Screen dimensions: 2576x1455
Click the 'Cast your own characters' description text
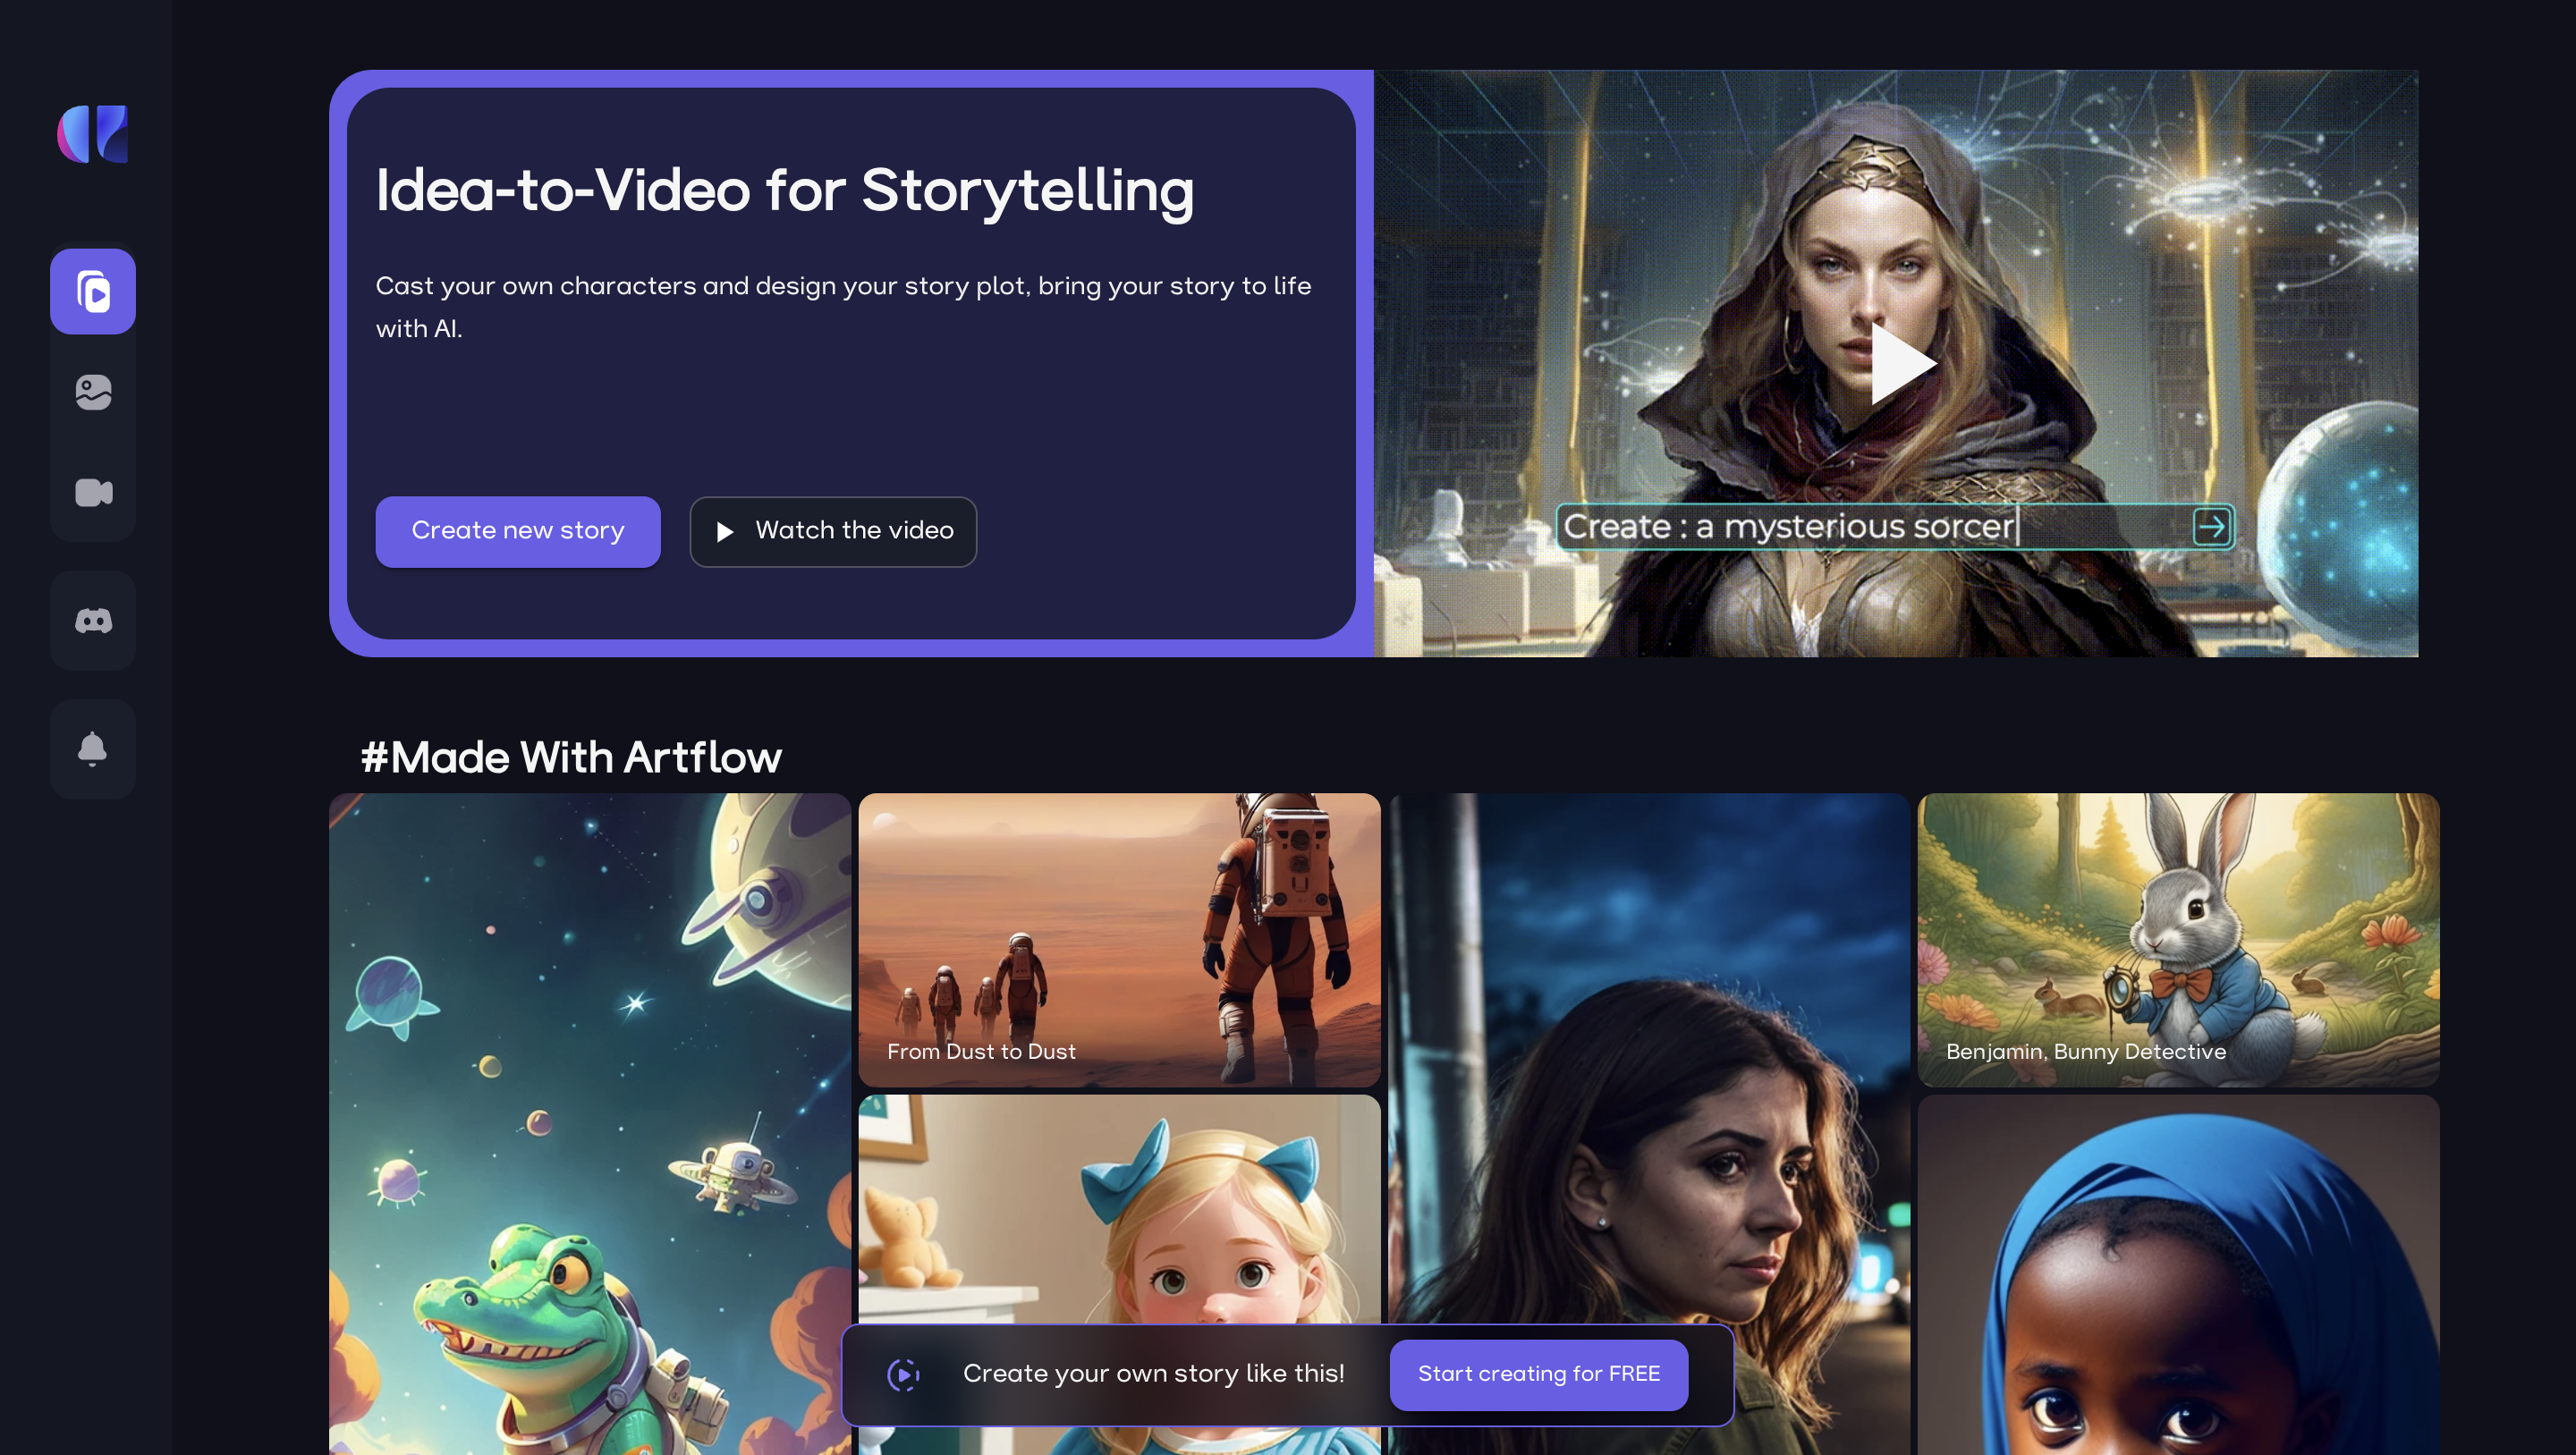[843, 307]
